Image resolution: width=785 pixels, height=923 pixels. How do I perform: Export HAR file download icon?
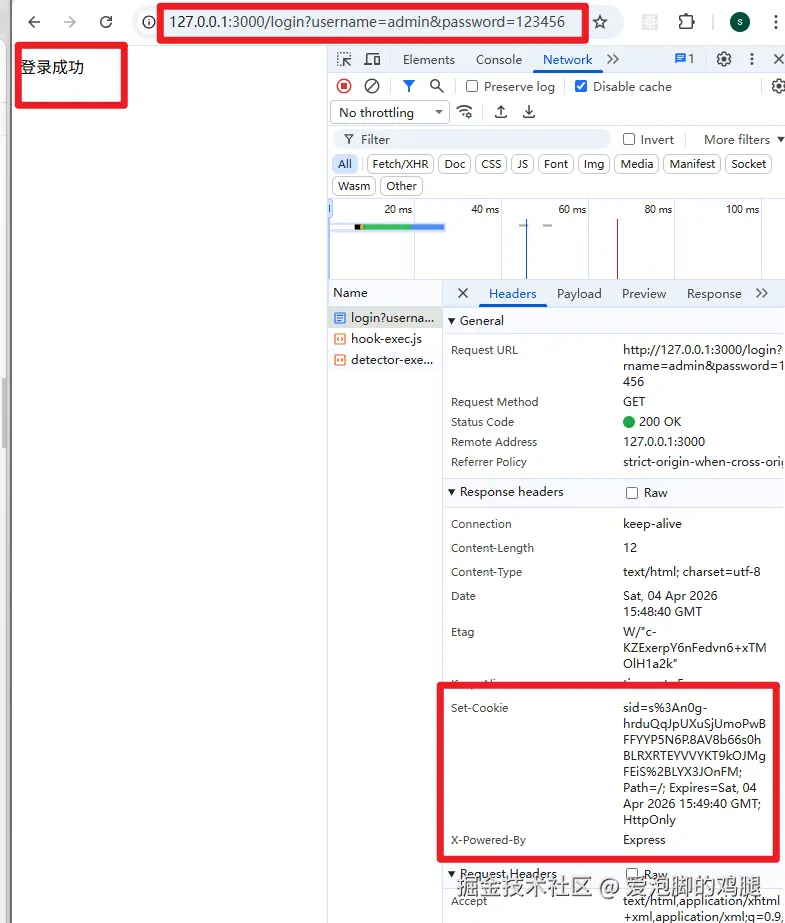coord(529,112)
